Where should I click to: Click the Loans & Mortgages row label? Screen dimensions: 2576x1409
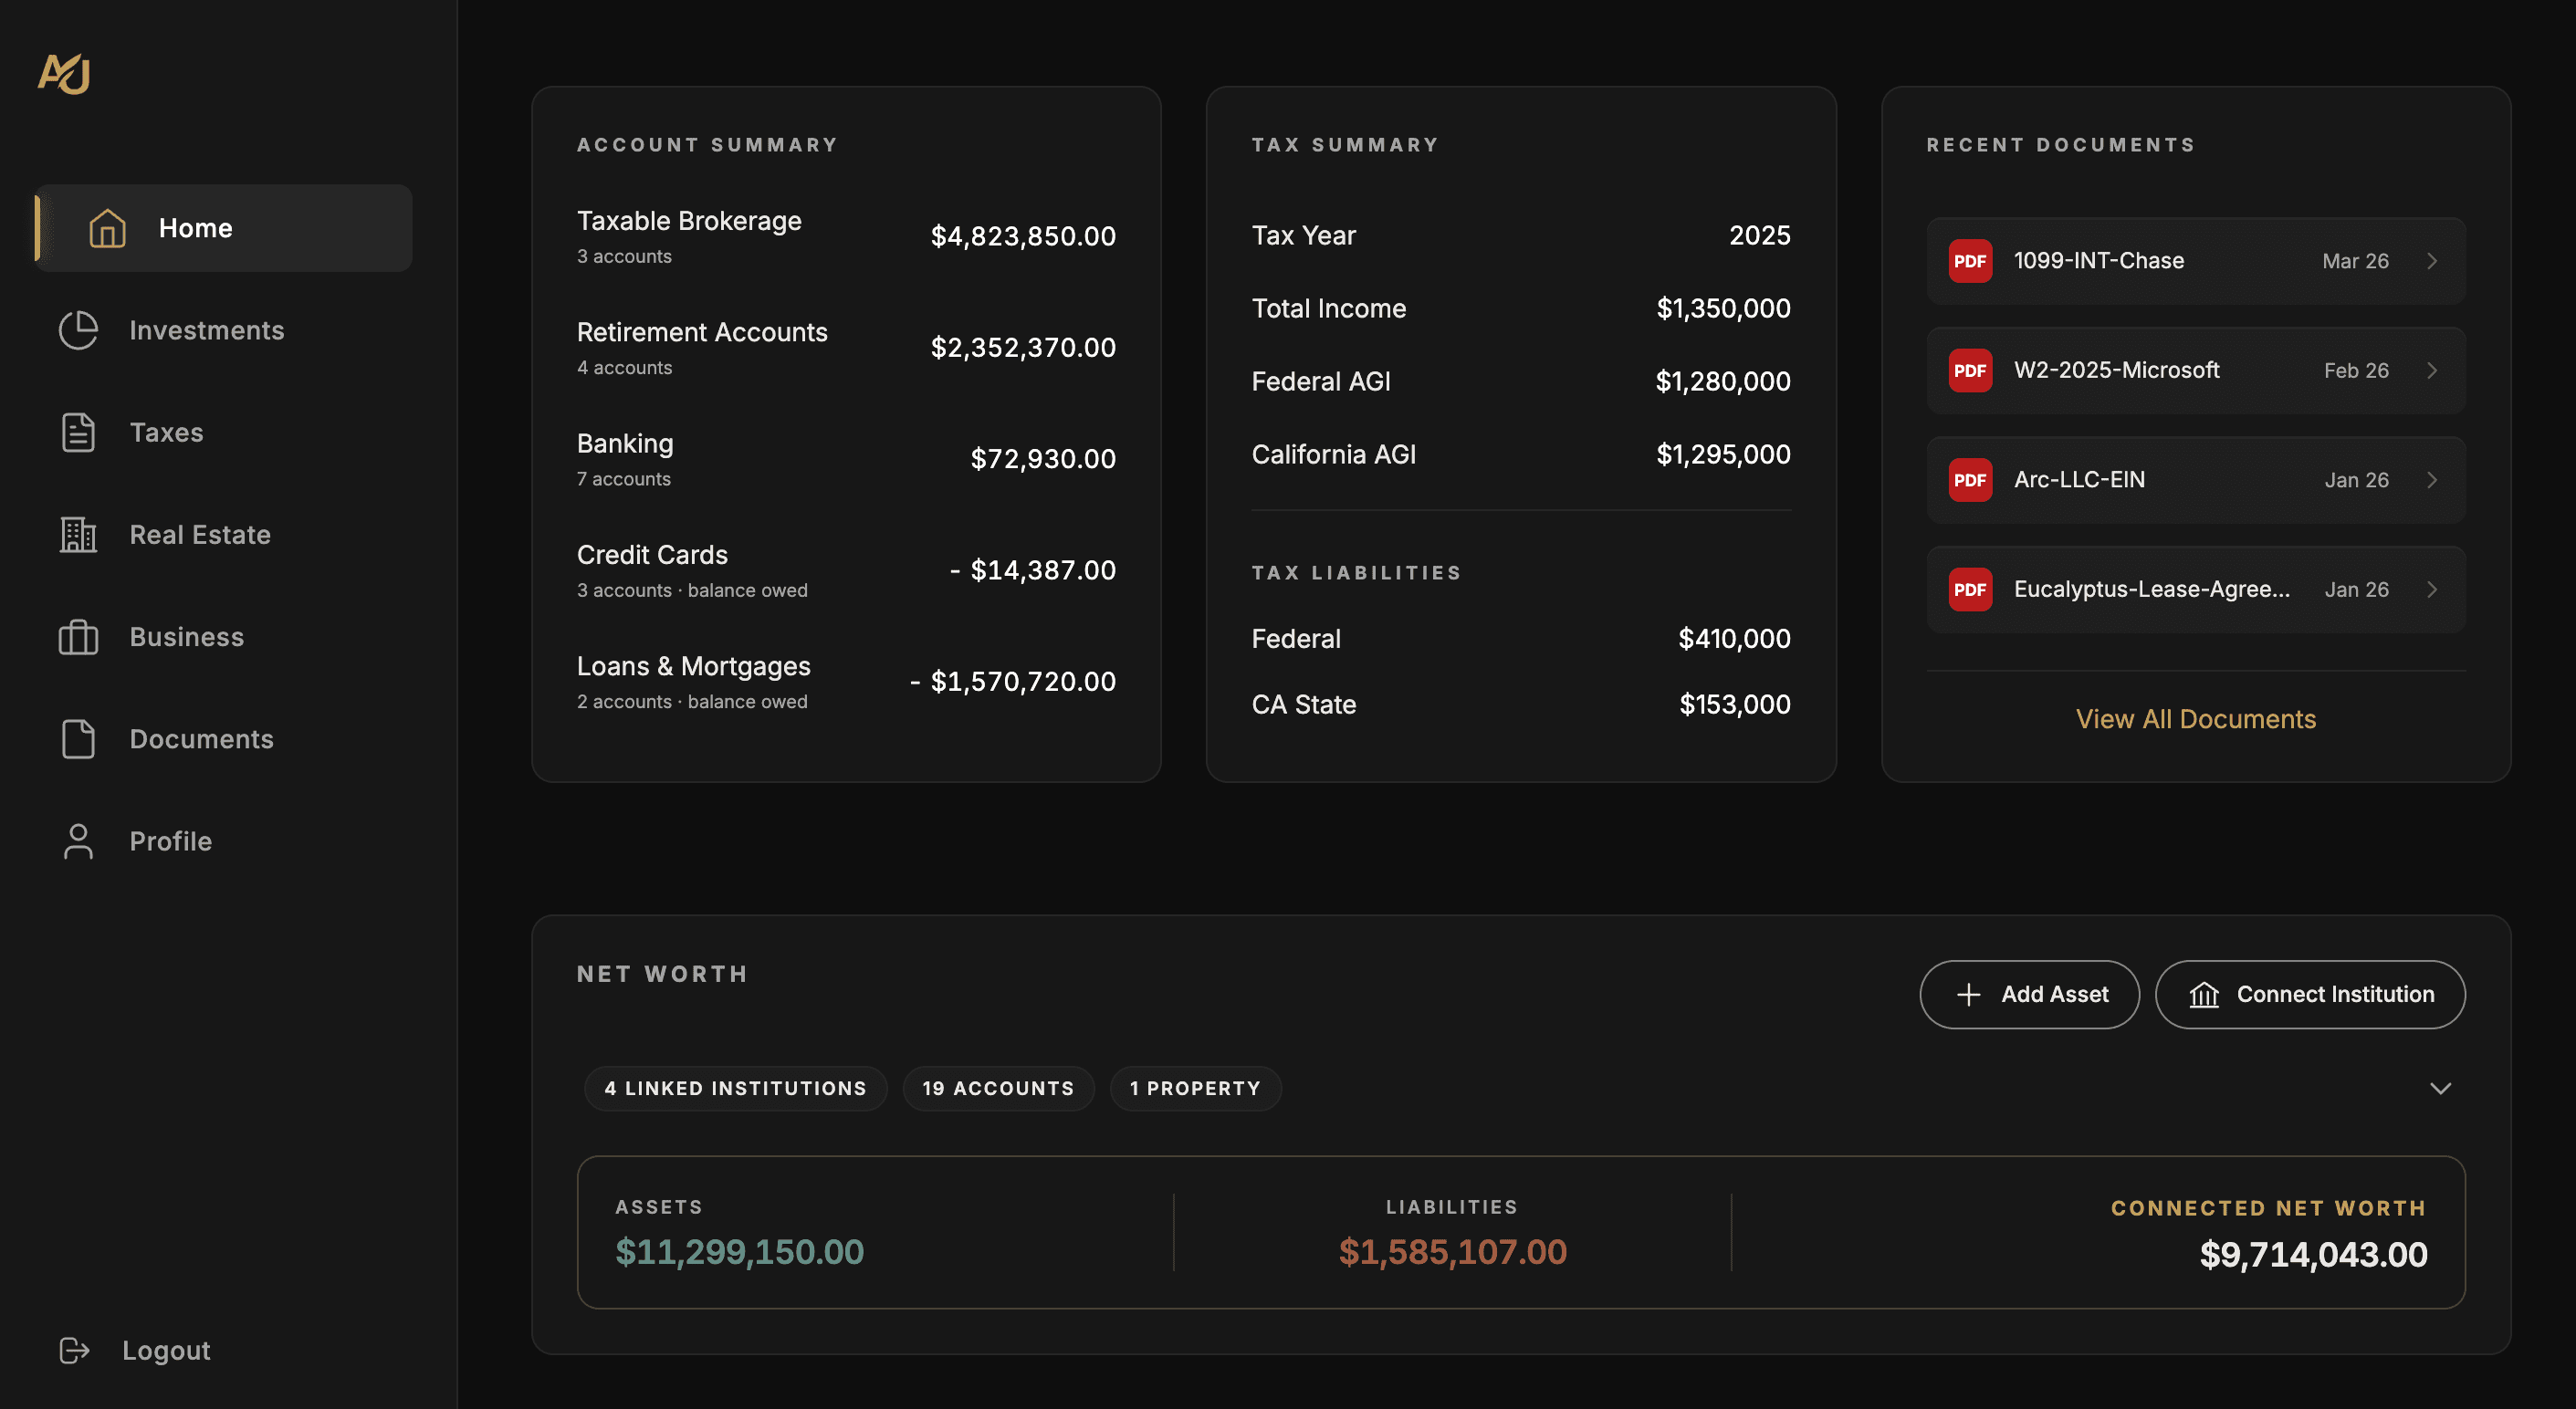point(693,666)
